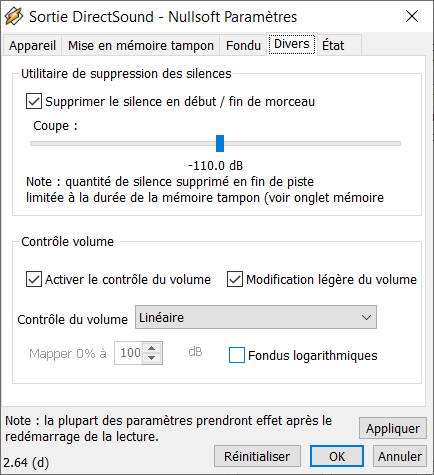Click the Winamp lightning icon in title bar

[14, 17]
